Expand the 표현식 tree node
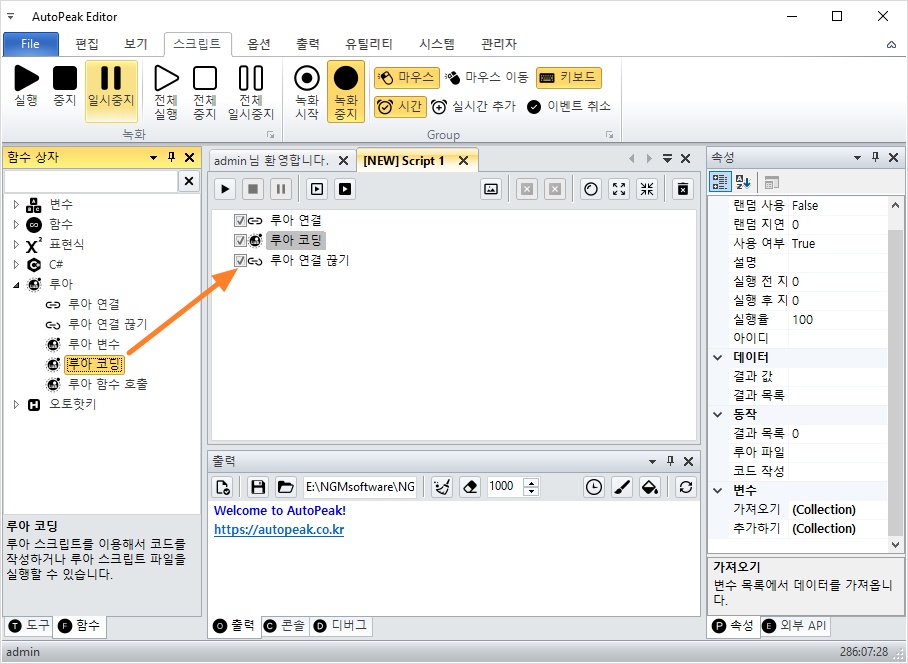Screen dimensions: 908x664 [x=16, y=244]
